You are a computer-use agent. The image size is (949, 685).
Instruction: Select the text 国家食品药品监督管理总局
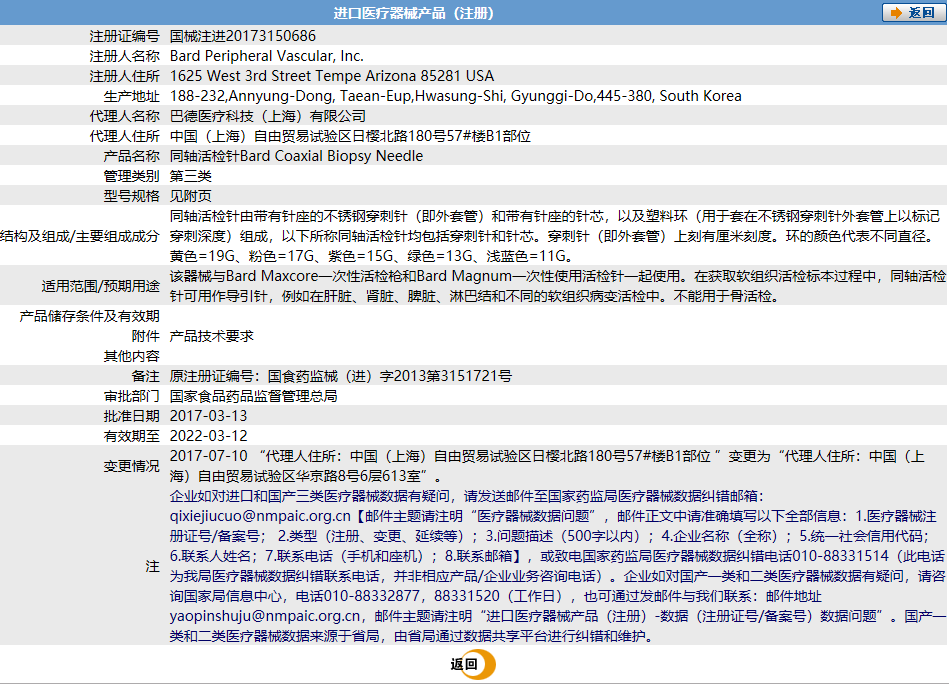point(254,396)
